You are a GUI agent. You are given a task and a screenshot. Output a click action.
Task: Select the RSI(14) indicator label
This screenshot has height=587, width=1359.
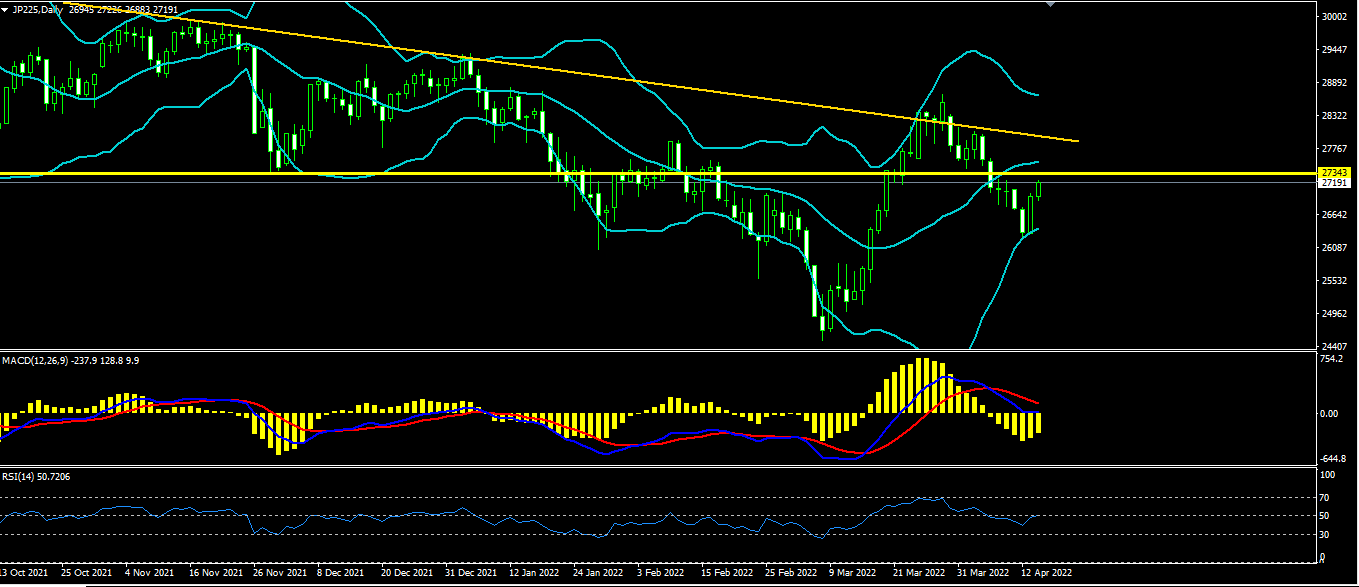coord(19,477)
